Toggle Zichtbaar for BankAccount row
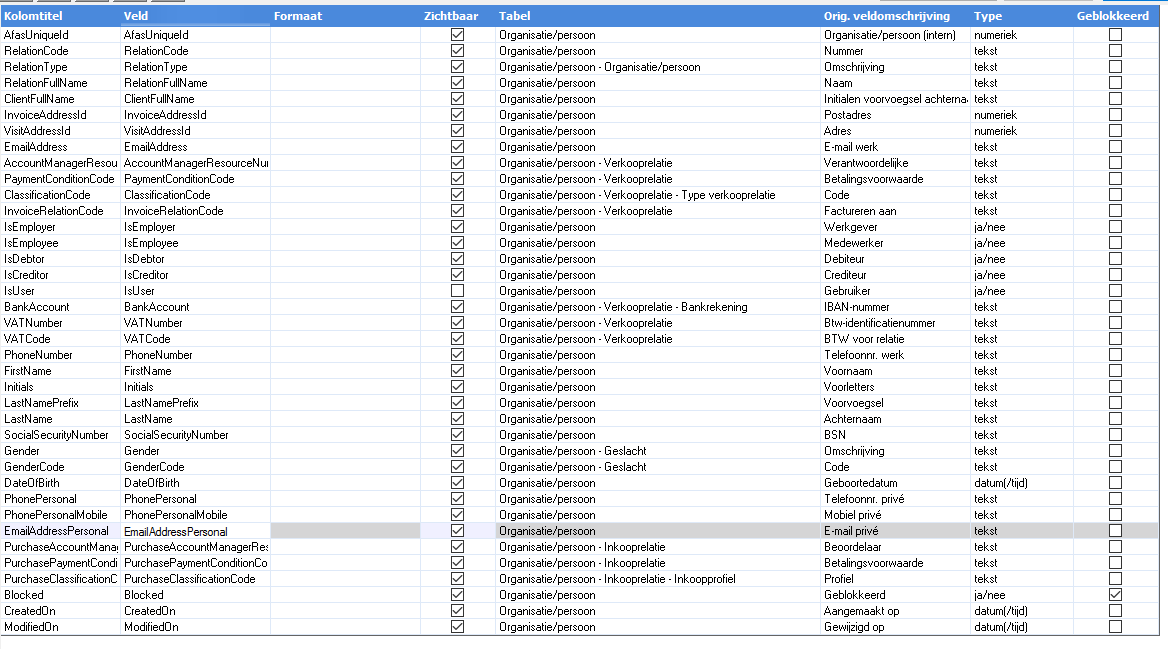Image resolution: width=1168 pixels, height=649 pixels. (x=457, y=307)
